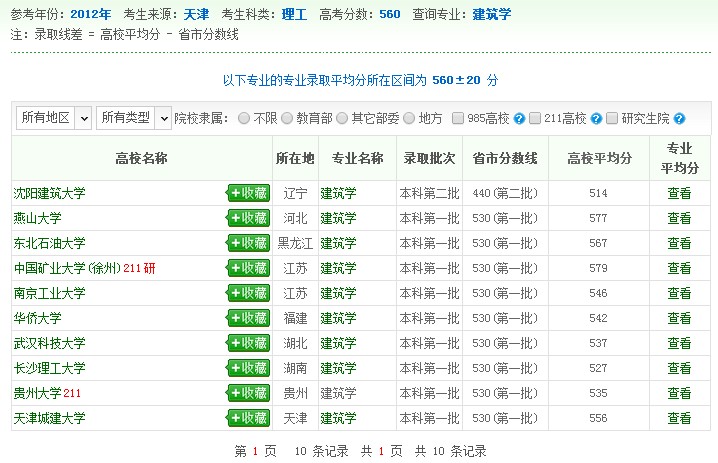Click the 高校平均分 column header
Screen dimensions: 718x463
pyautogui.click(x=599, y=158)
